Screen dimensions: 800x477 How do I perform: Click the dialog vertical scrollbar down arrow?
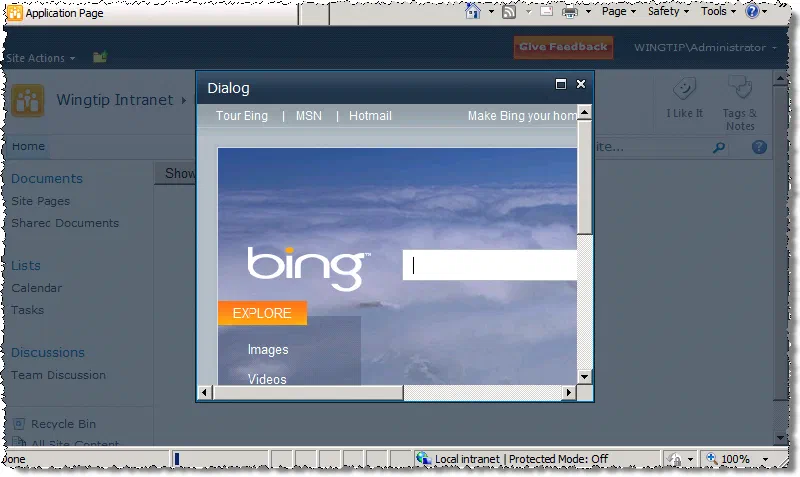(x=584, y=377)
